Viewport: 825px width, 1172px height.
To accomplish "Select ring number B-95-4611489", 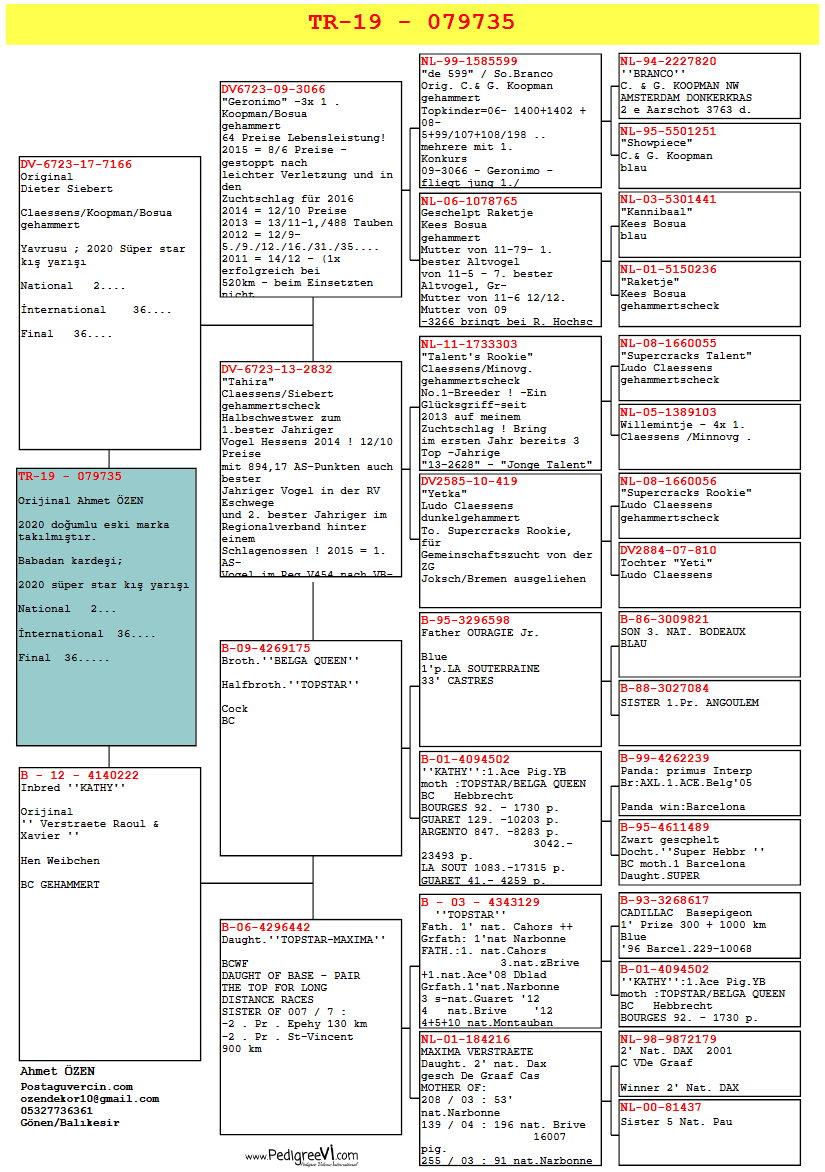I will click(665, 827).
